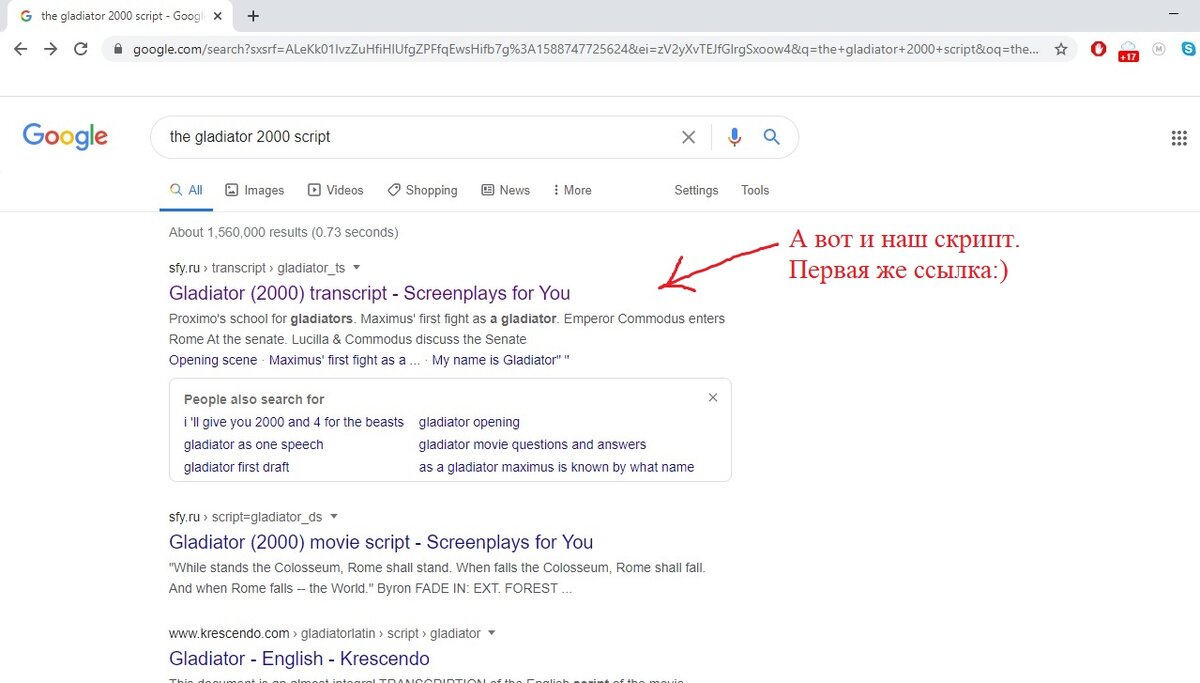
Task: Switch to the Images results tab
Action: point(254,190)
